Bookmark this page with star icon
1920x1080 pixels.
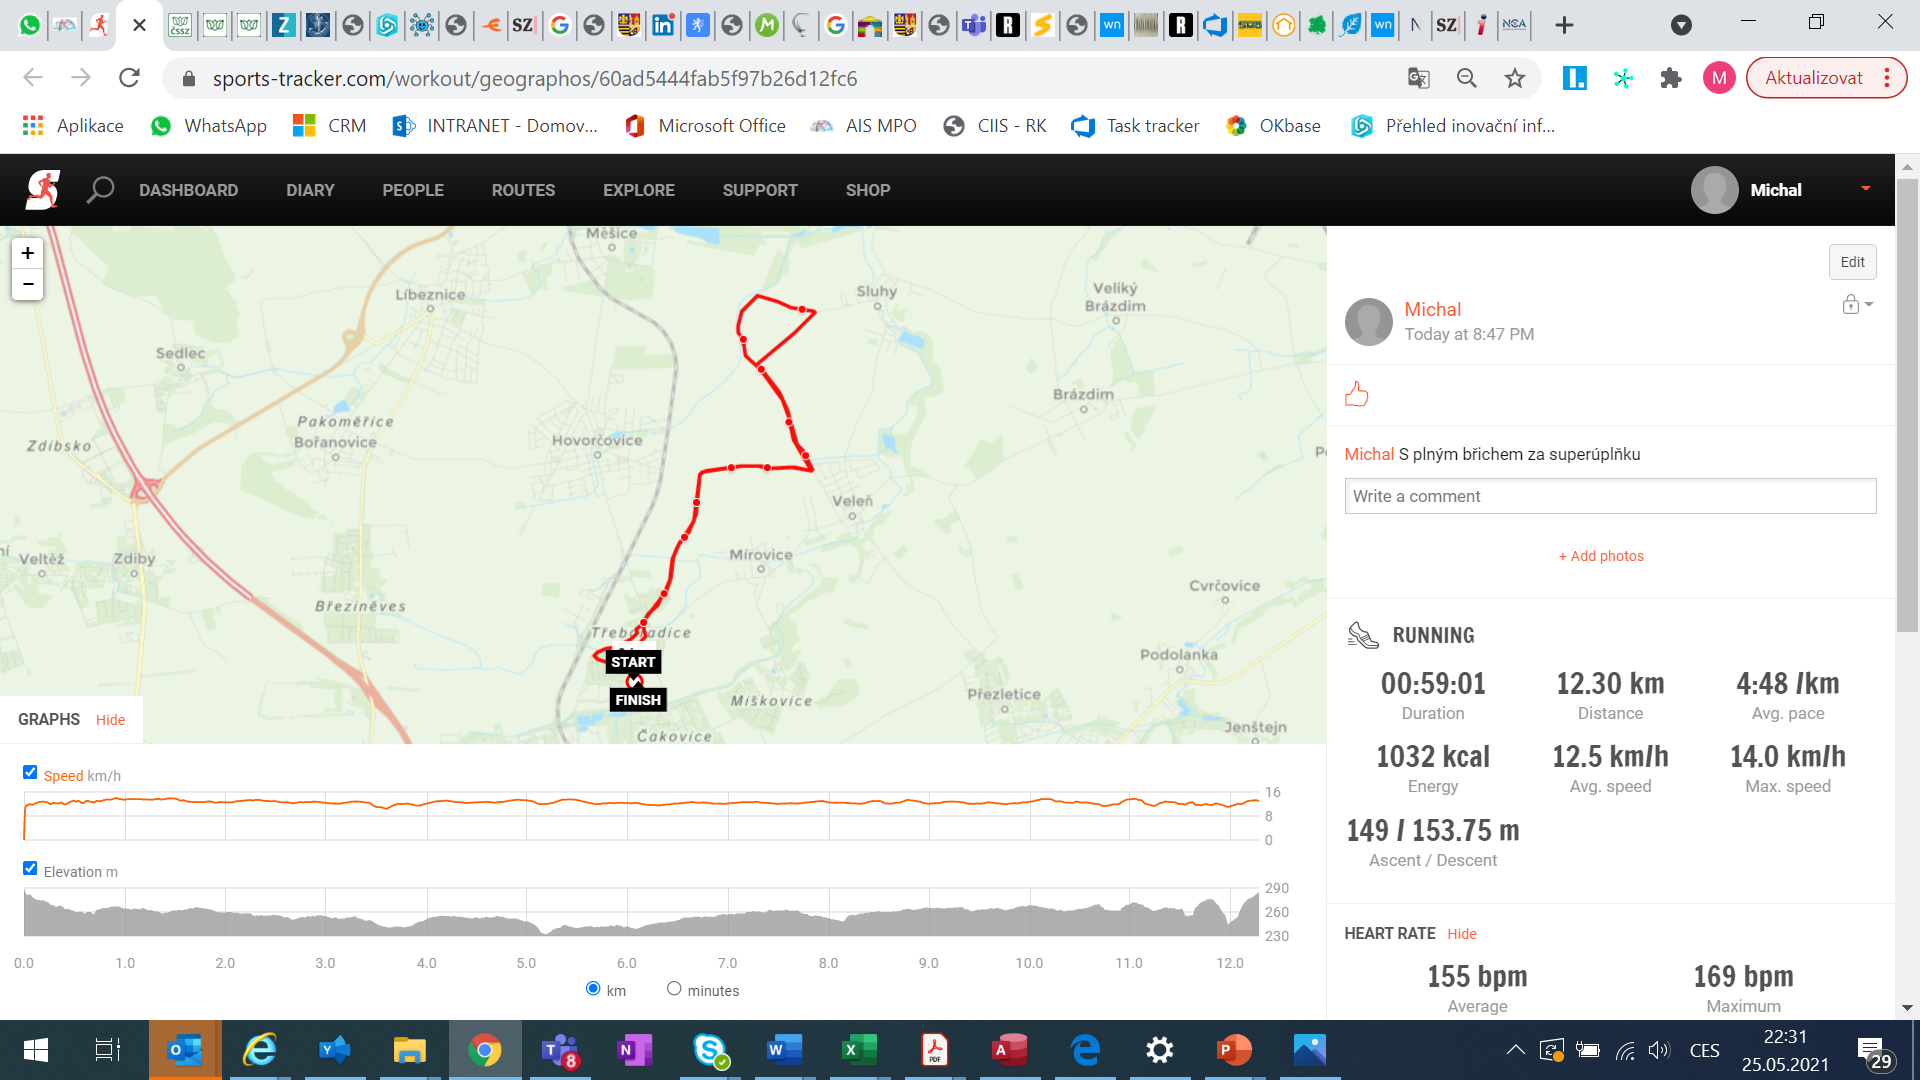tap(1515, 78)
